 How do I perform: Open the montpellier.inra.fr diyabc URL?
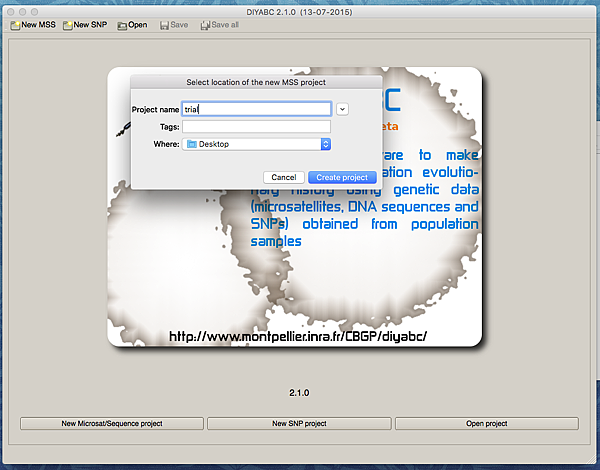(298, 336)
